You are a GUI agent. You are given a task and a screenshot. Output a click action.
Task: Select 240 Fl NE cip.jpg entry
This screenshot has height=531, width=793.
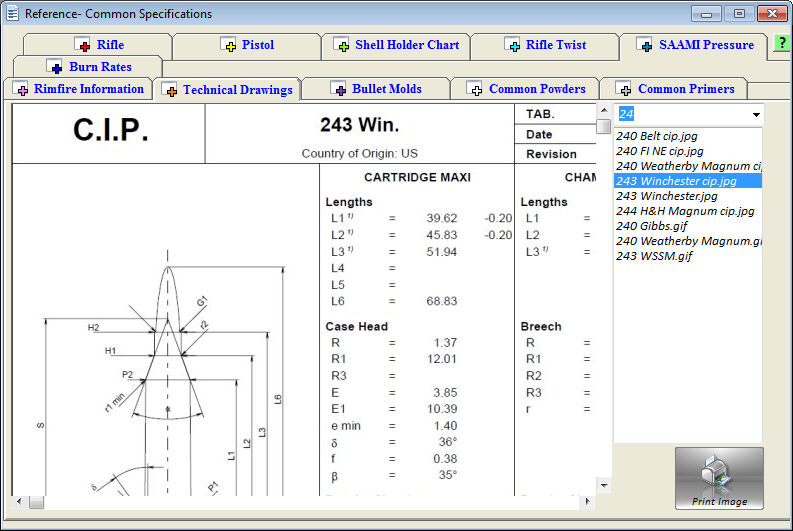coord(688,151)
